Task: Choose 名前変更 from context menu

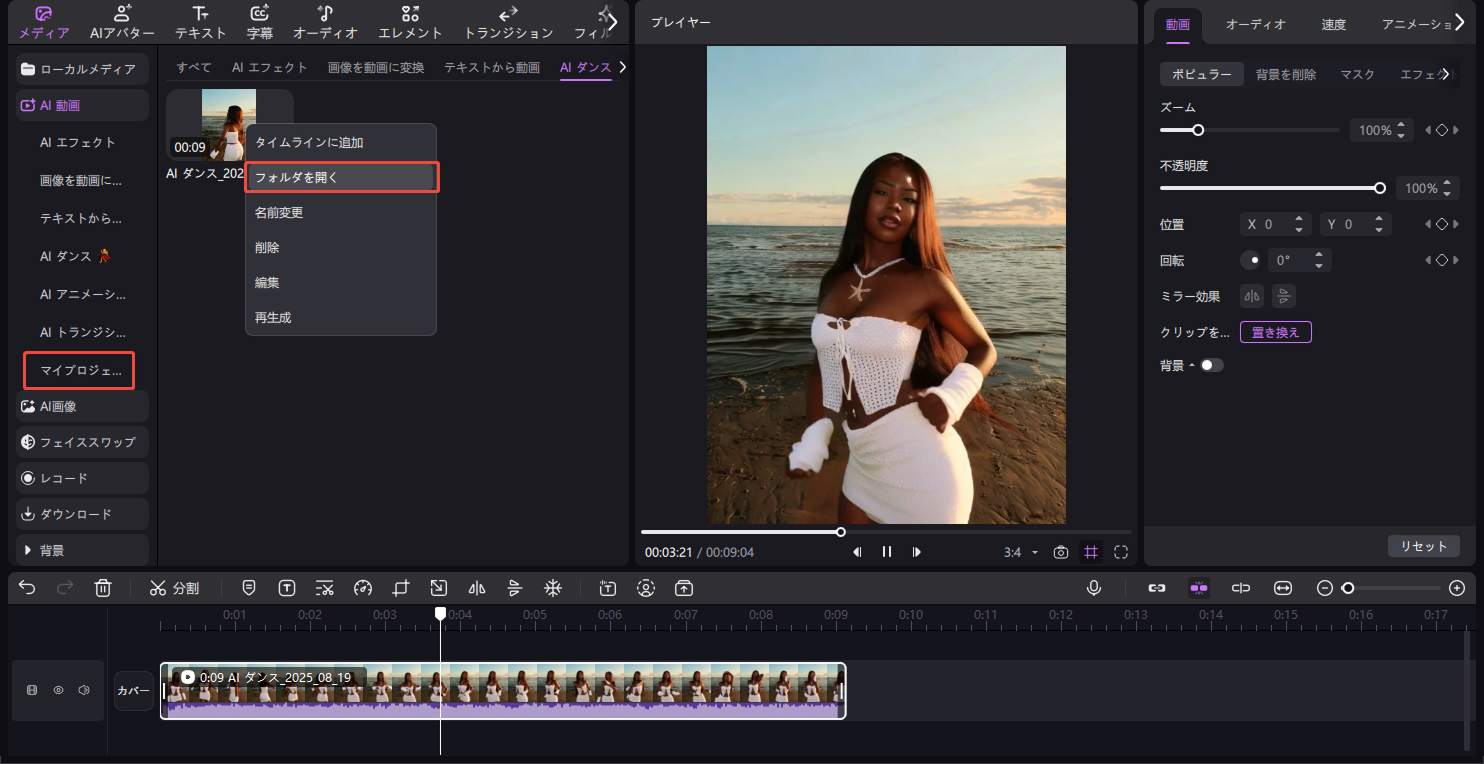Action: (341, 212)
